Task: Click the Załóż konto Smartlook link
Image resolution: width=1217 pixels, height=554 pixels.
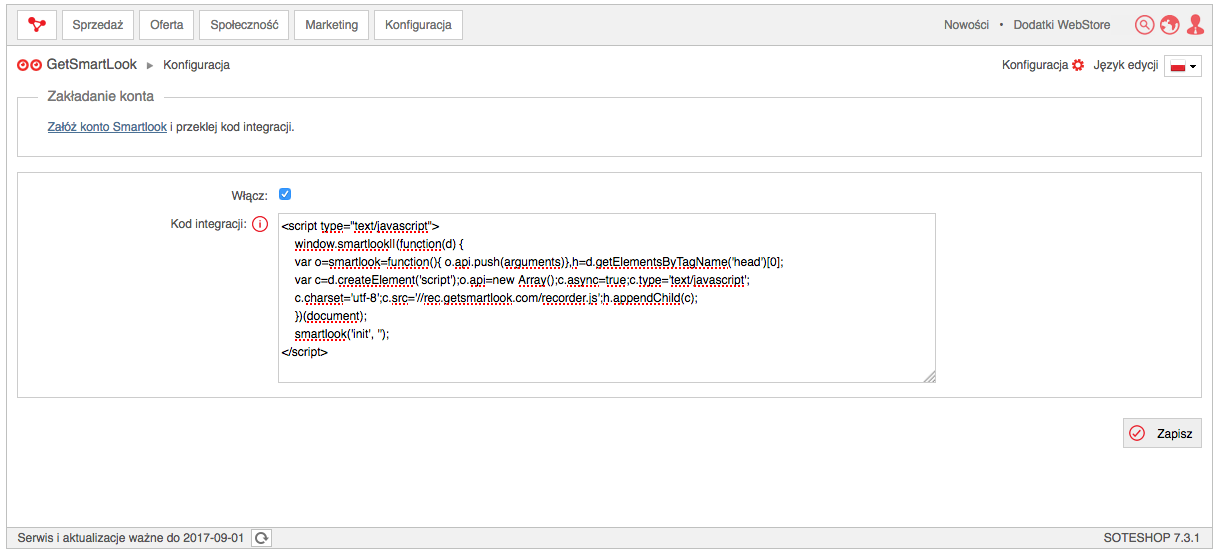Action: pos(107,127)
